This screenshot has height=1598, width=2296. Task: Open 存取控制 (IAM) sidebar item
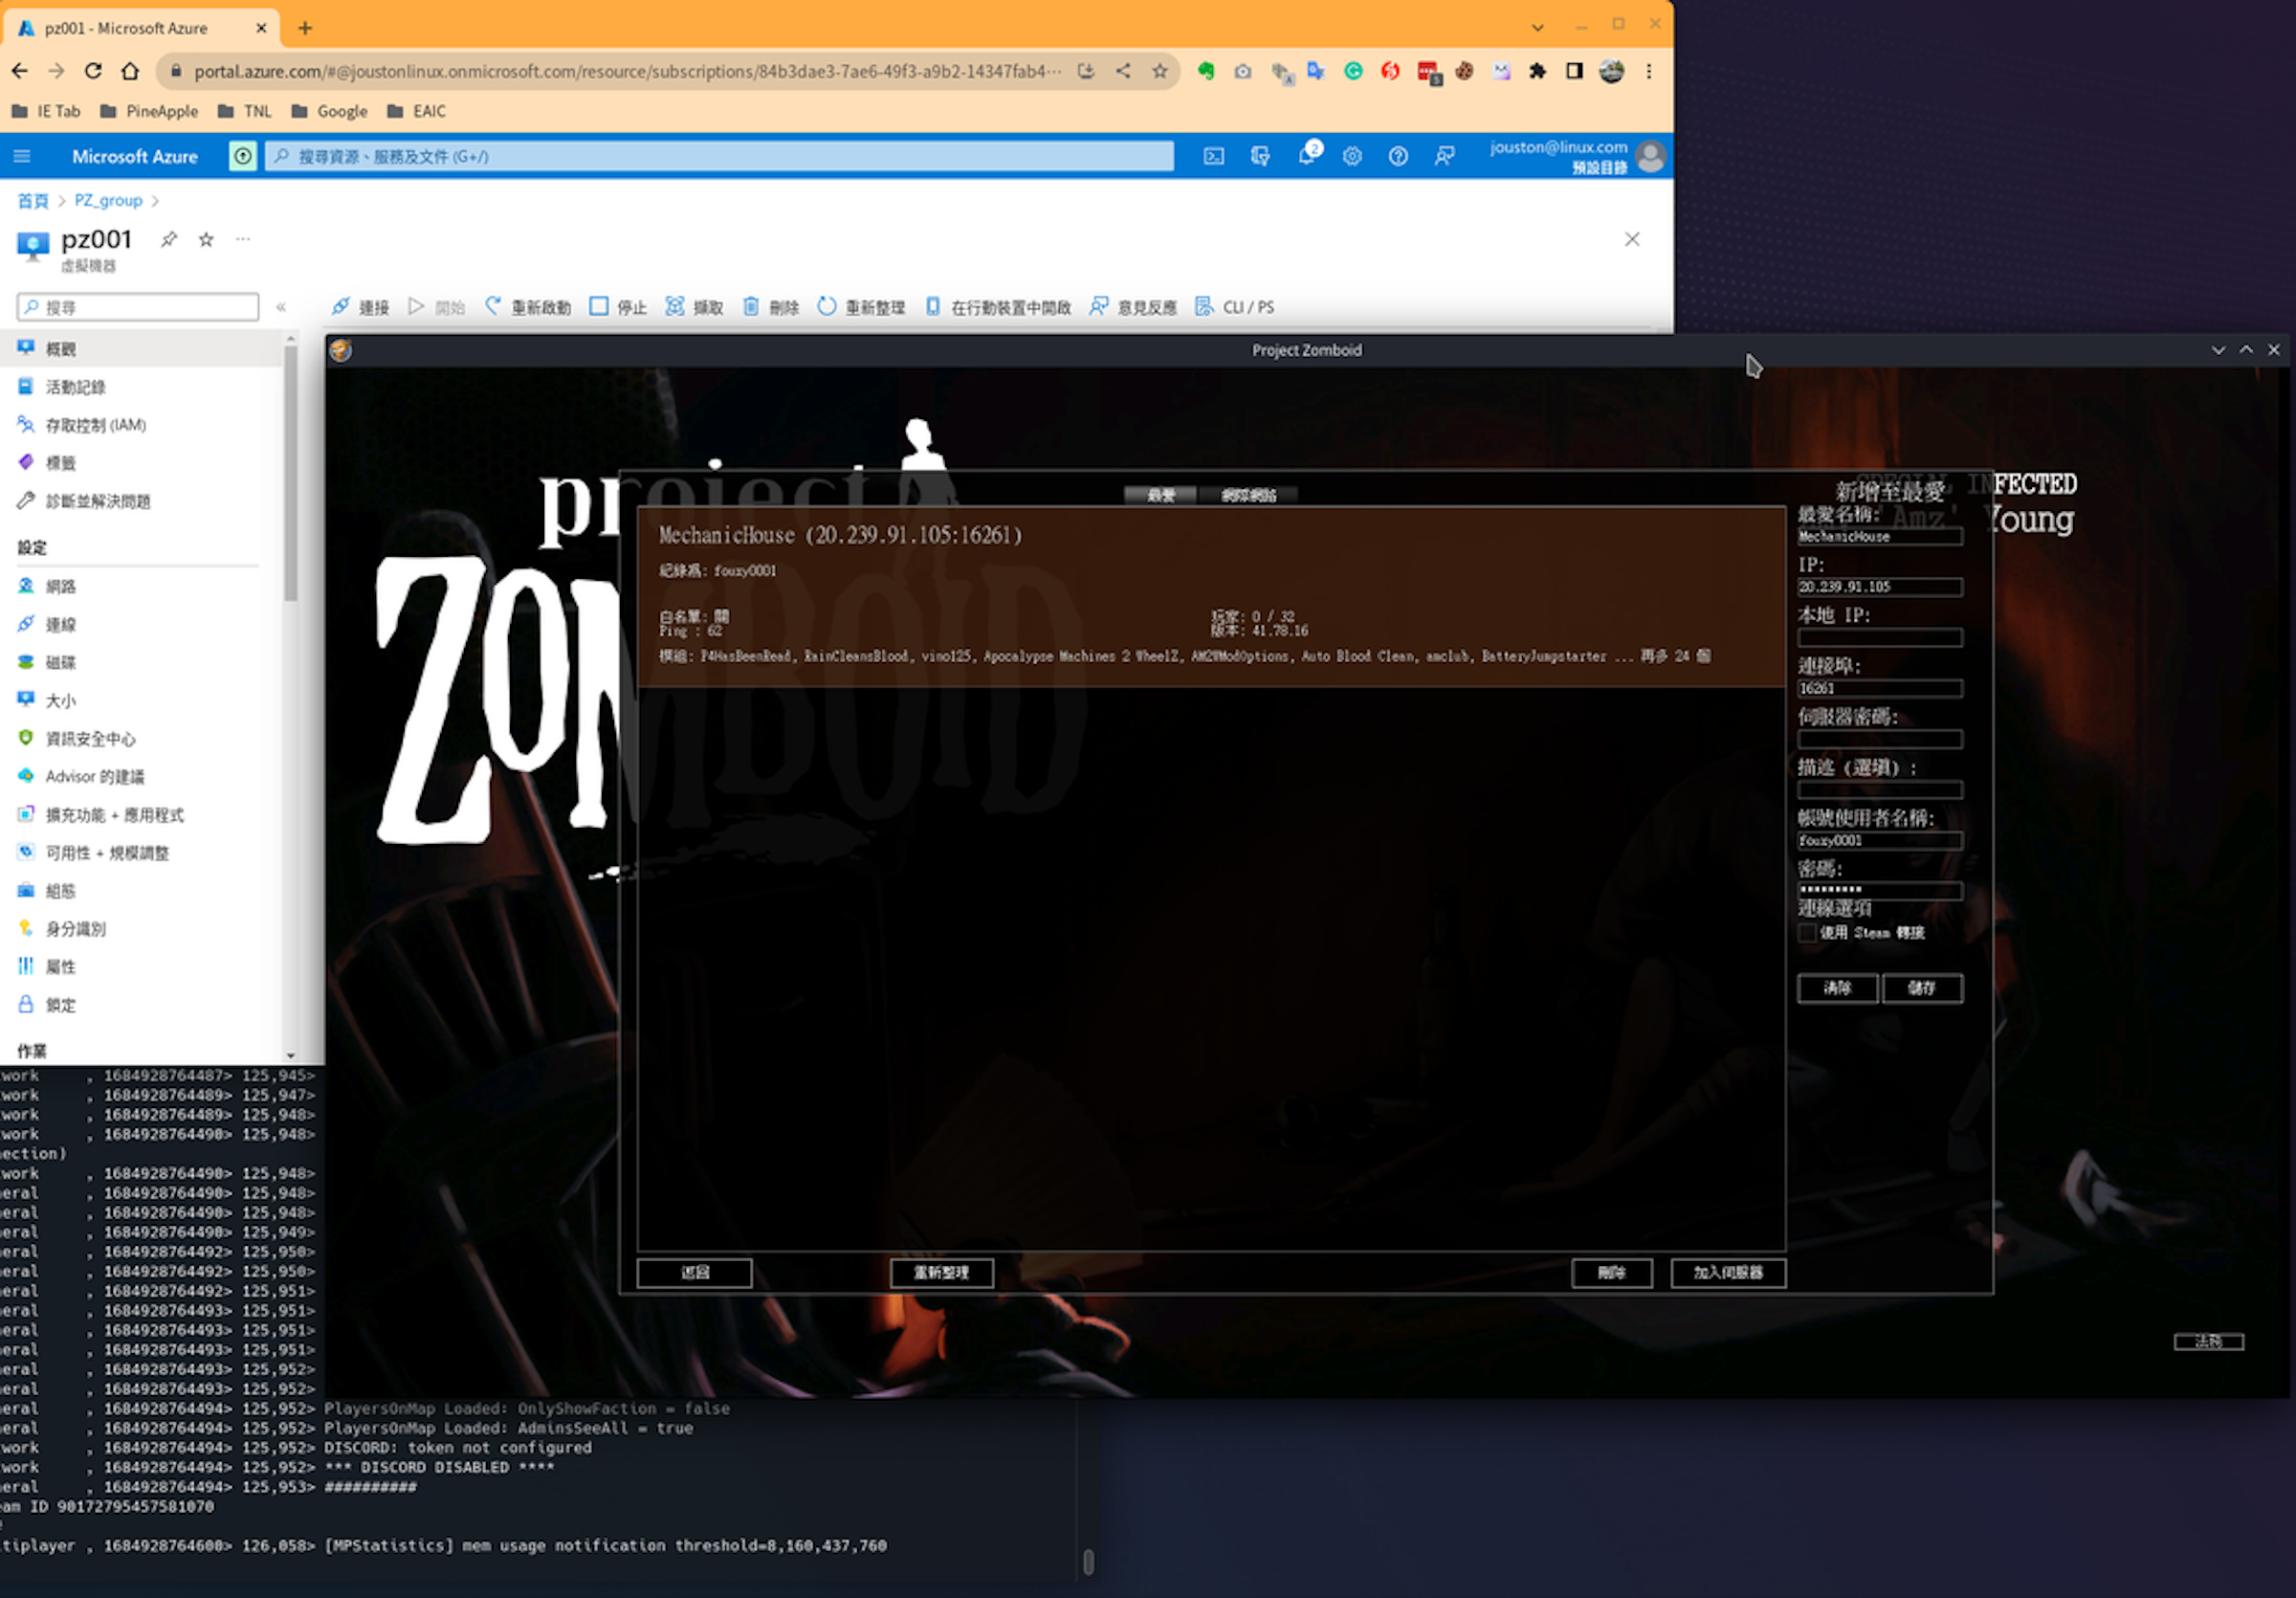[x=140, y=425]
